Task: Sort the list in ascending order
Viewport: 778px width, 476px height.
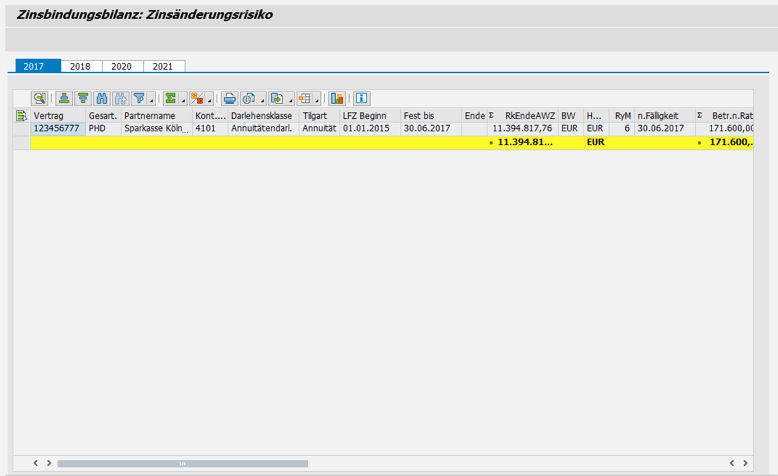Action: point(64,98)
